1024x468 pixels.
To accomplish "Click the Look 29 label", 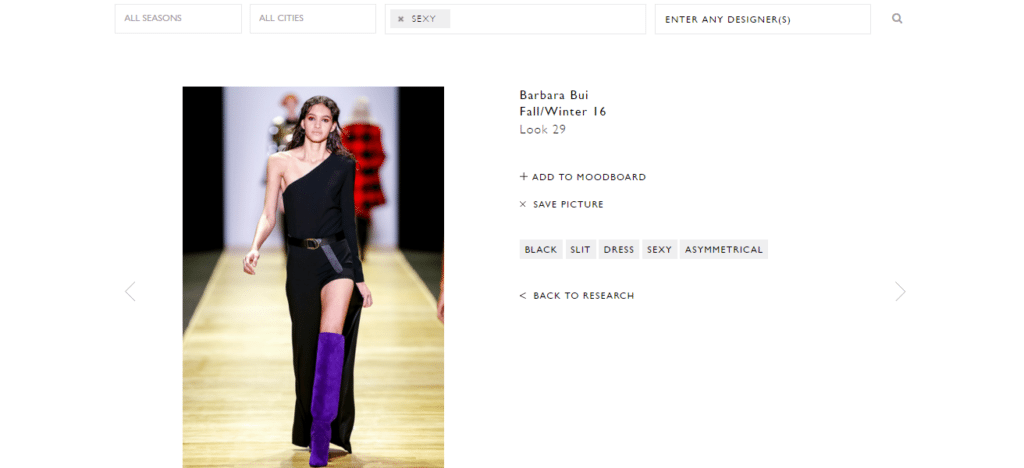I will click(x=543, y=130).
